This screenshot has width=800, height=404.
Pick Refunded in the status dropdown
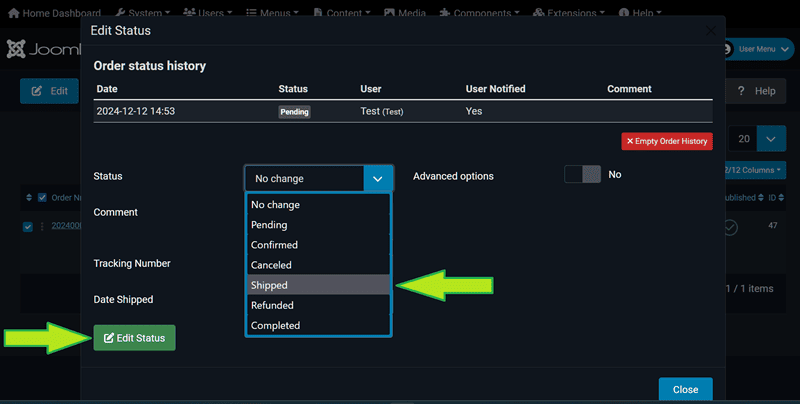click(318, 305)
